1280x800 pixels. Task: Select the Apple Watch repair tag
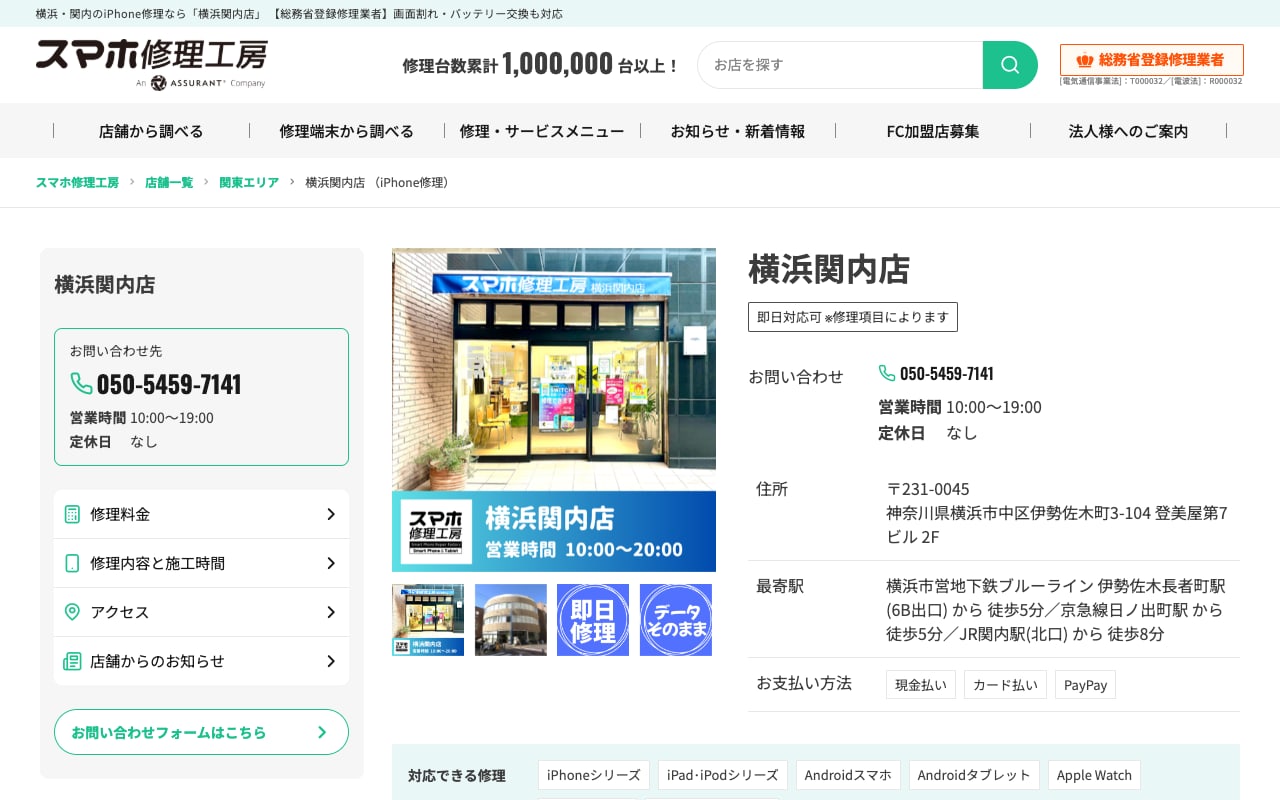[1094, 775]
